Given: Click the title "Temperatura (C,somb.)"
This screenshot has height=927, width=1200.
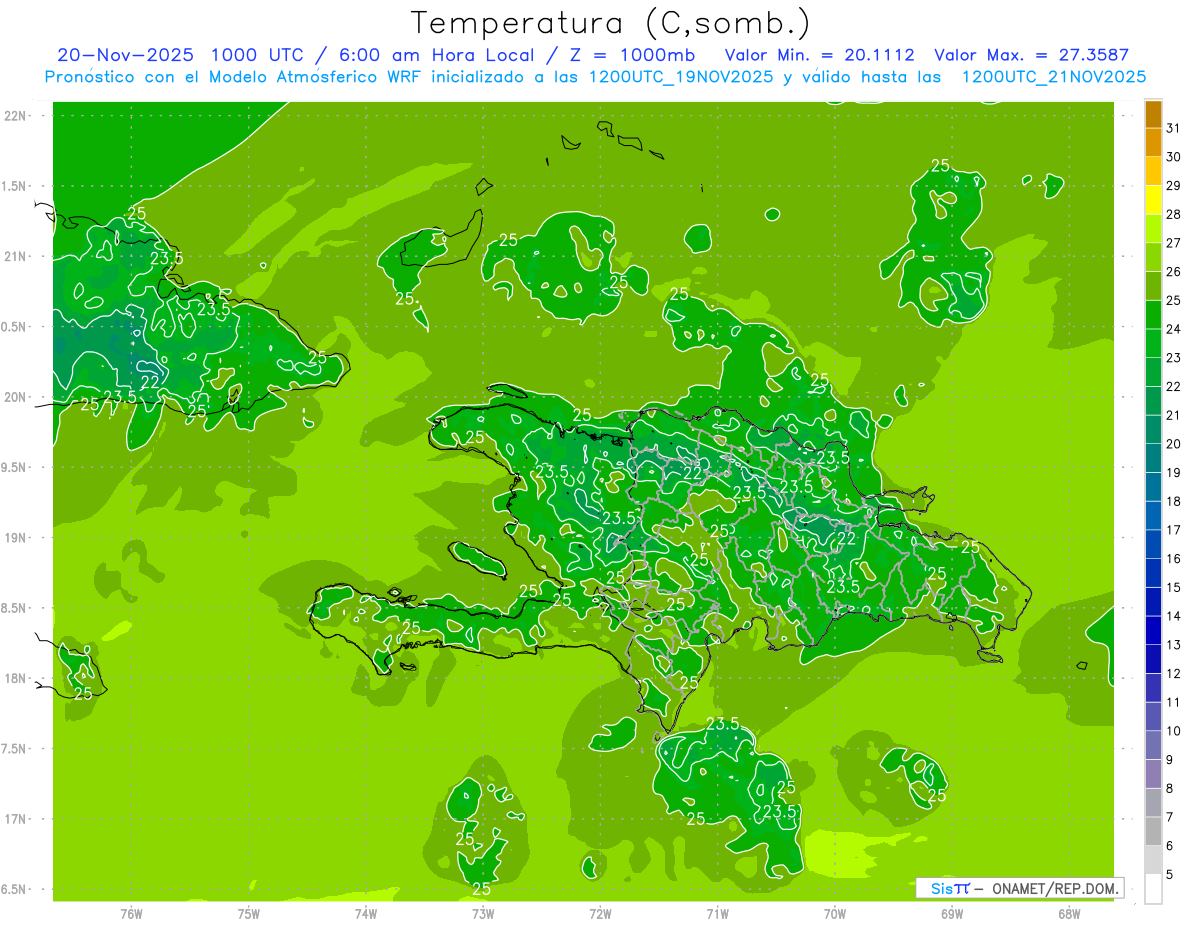Looking at the screenshot, I should 610,23.
